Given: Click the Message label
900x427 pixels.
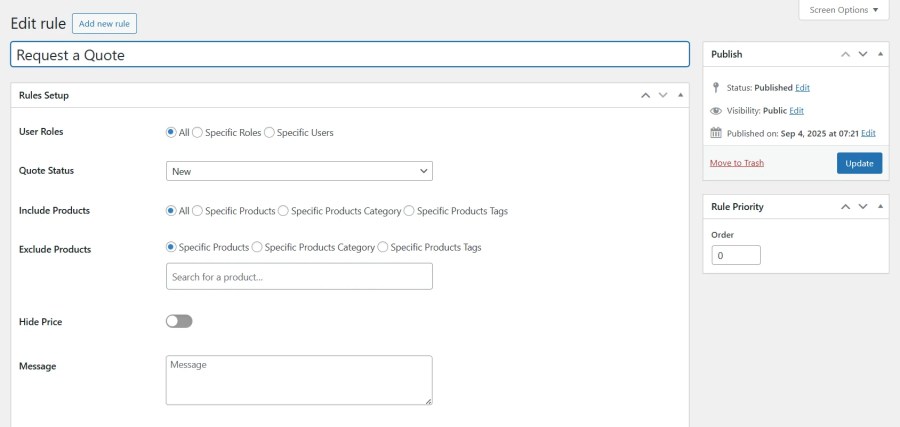Looking at the screenshot, I should pyautogui.click(x=37, y=366).
